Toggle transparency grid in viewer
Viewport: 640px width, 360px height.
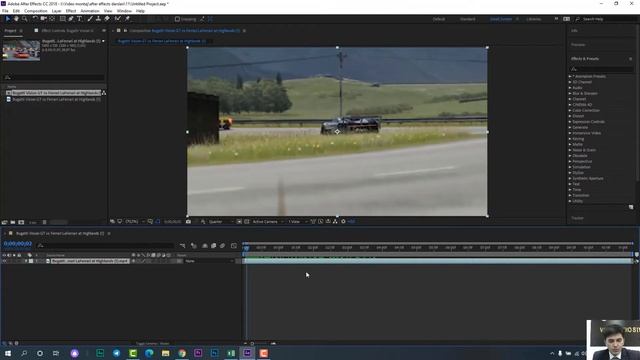[x=247, y=222]
